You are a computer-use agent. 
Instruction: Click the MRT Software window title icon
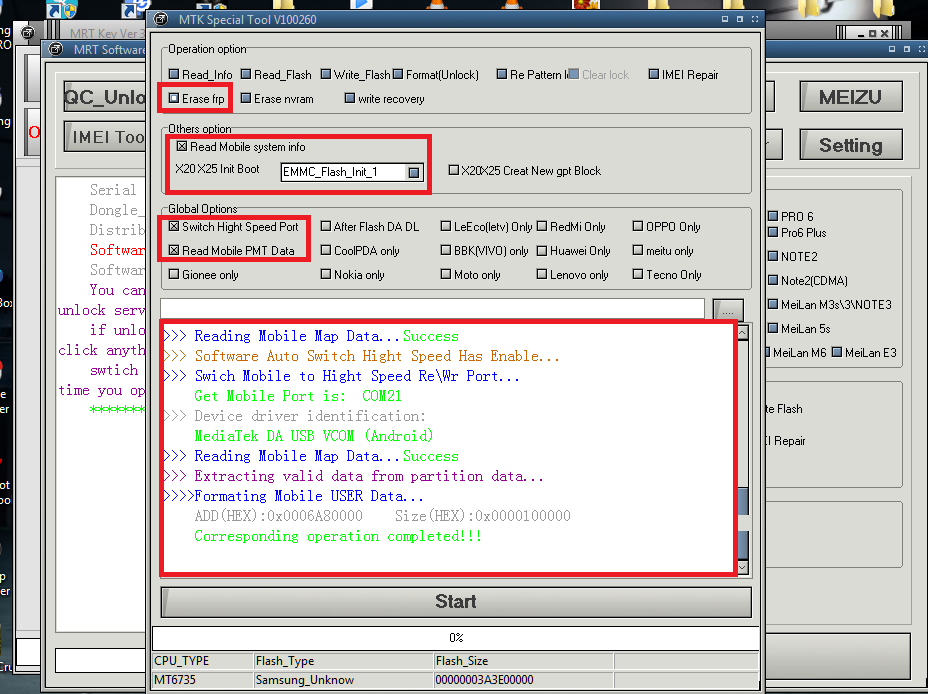pyautogui.click(x=56, y=49)
